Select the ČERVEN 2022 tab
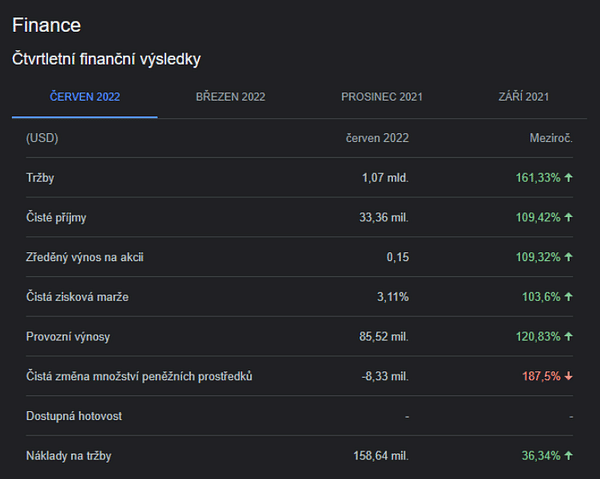The width and height of the screenshot is (600, 479). [x=85, y=97]
